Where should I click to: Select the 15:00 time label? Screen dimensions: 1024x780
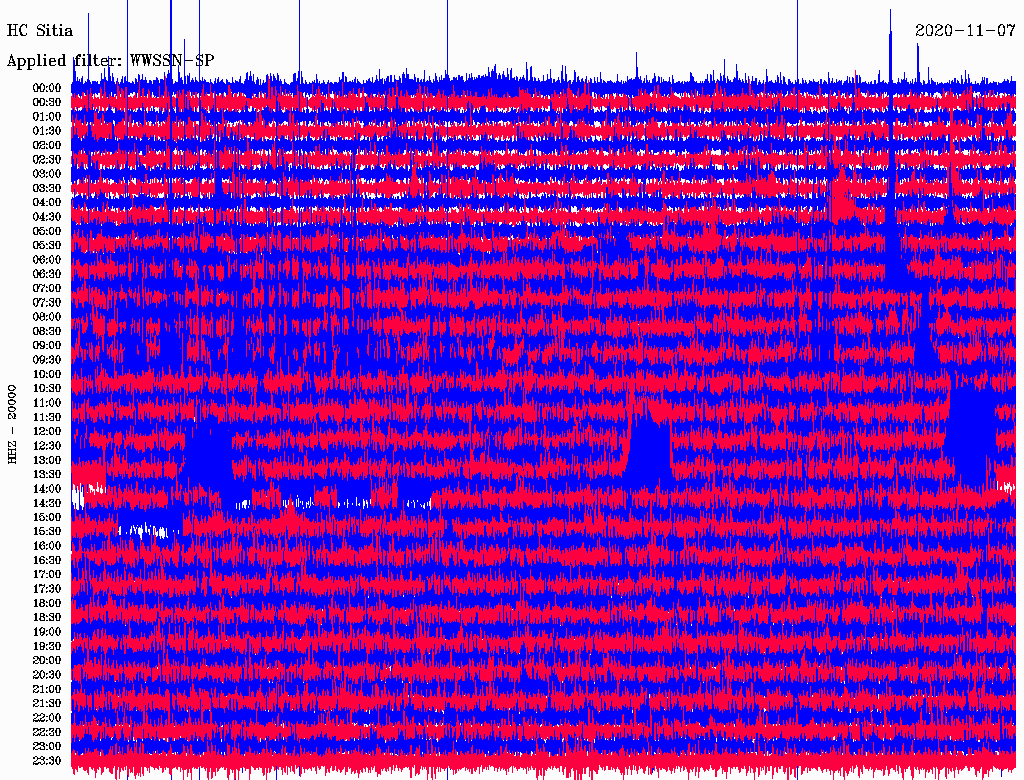47,517
